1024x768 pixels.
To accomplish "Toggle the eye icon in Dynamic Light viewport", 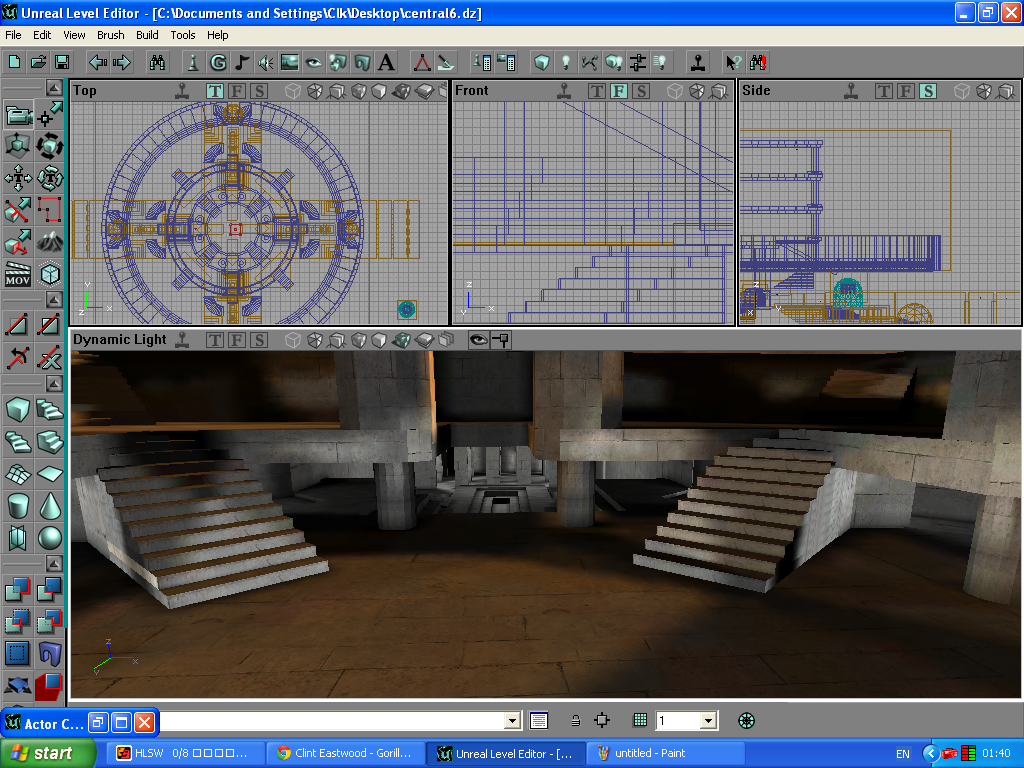I will 479,340.
